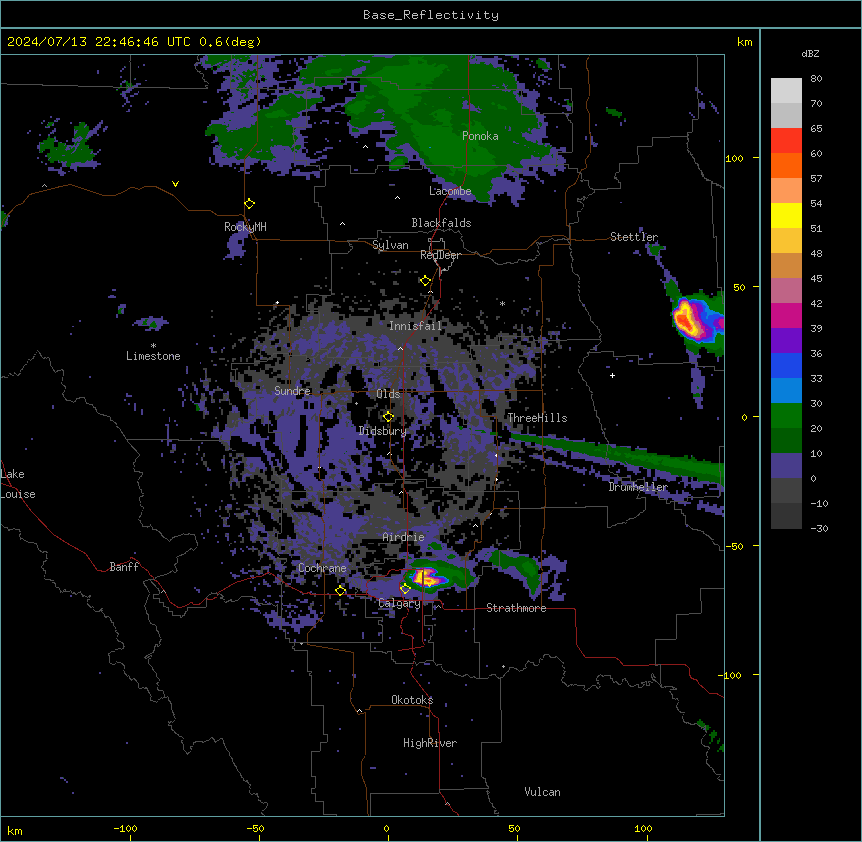Click the Okotoks label
The width and height of the screenshot is (862, 842).
tap(412, 700)
